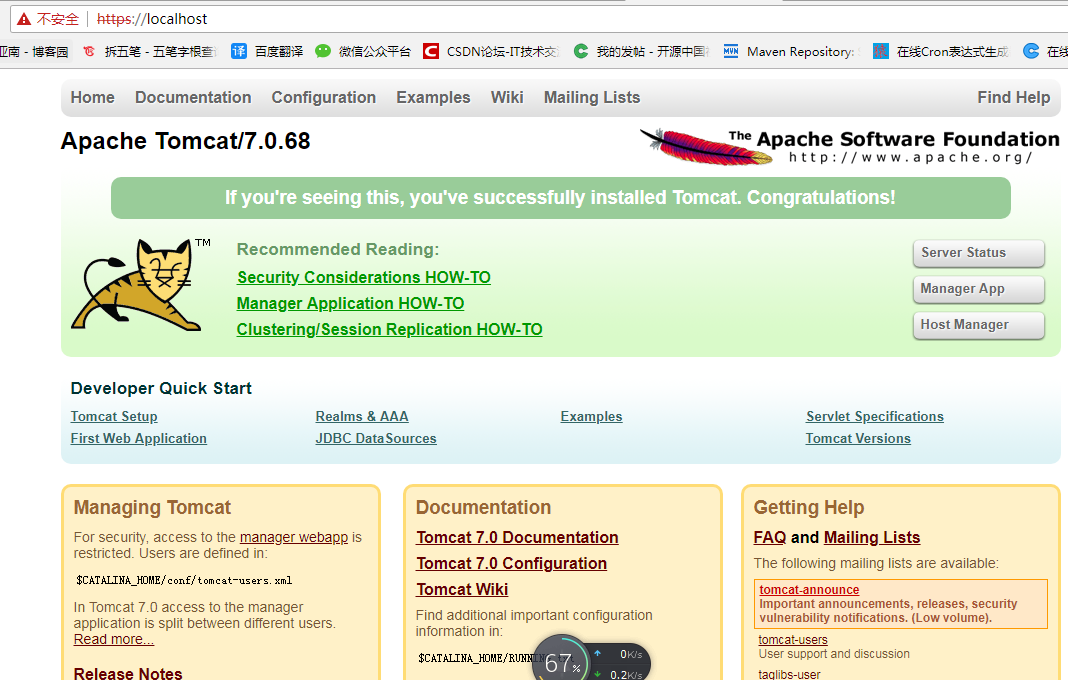Image resolution: width=1068 pixels, height=680 pixels.
Task: Open the CSDN论坛 bookmark icon
Action: pyautogui.click(x=430, y=51)
